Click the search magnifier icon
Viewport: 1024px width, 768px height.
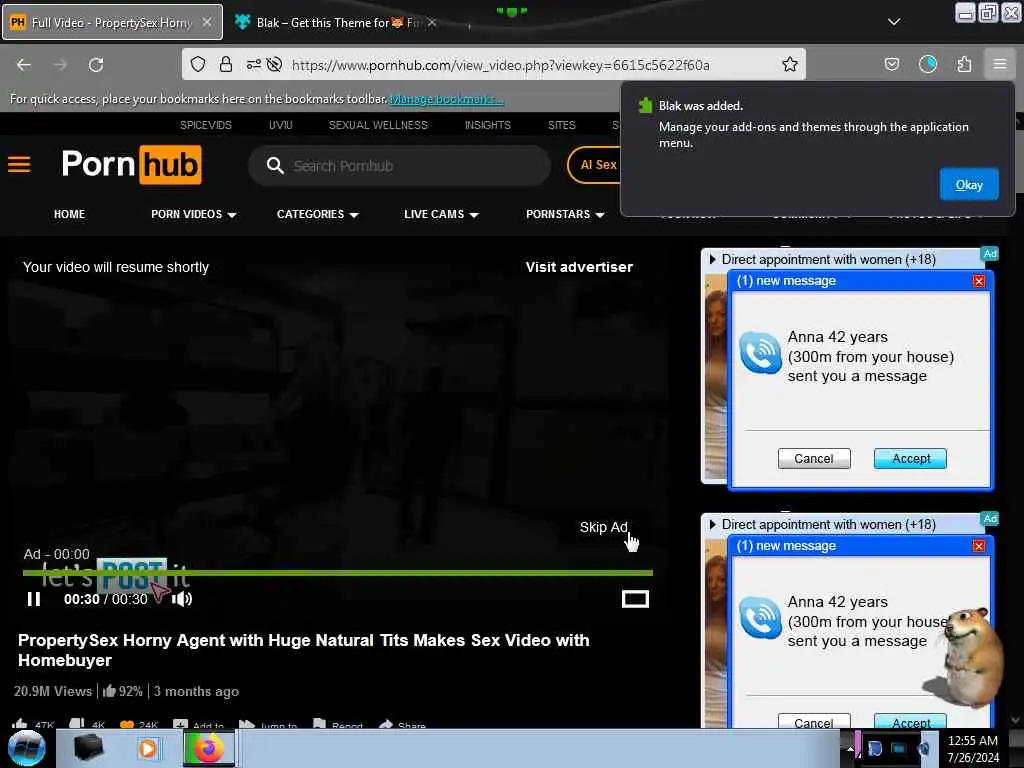[275, 165]
